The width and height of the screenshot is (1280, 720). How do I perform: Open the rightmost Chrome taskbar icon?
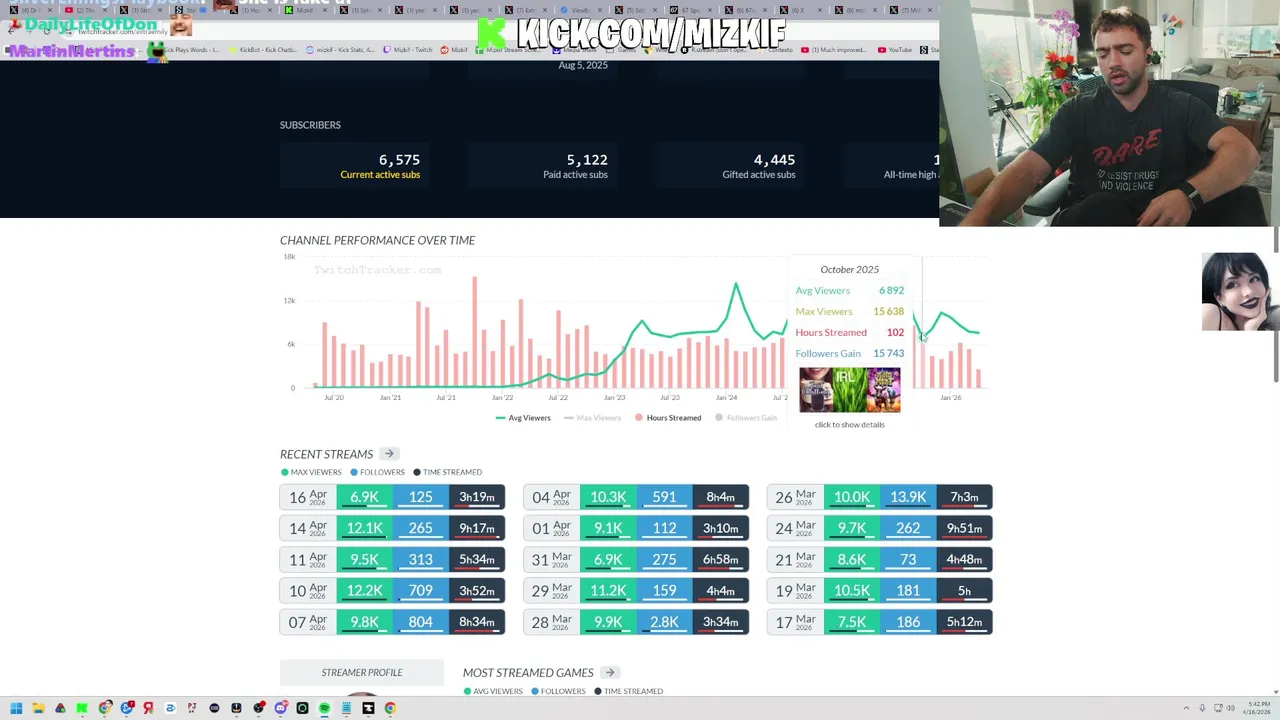[390, 708]
